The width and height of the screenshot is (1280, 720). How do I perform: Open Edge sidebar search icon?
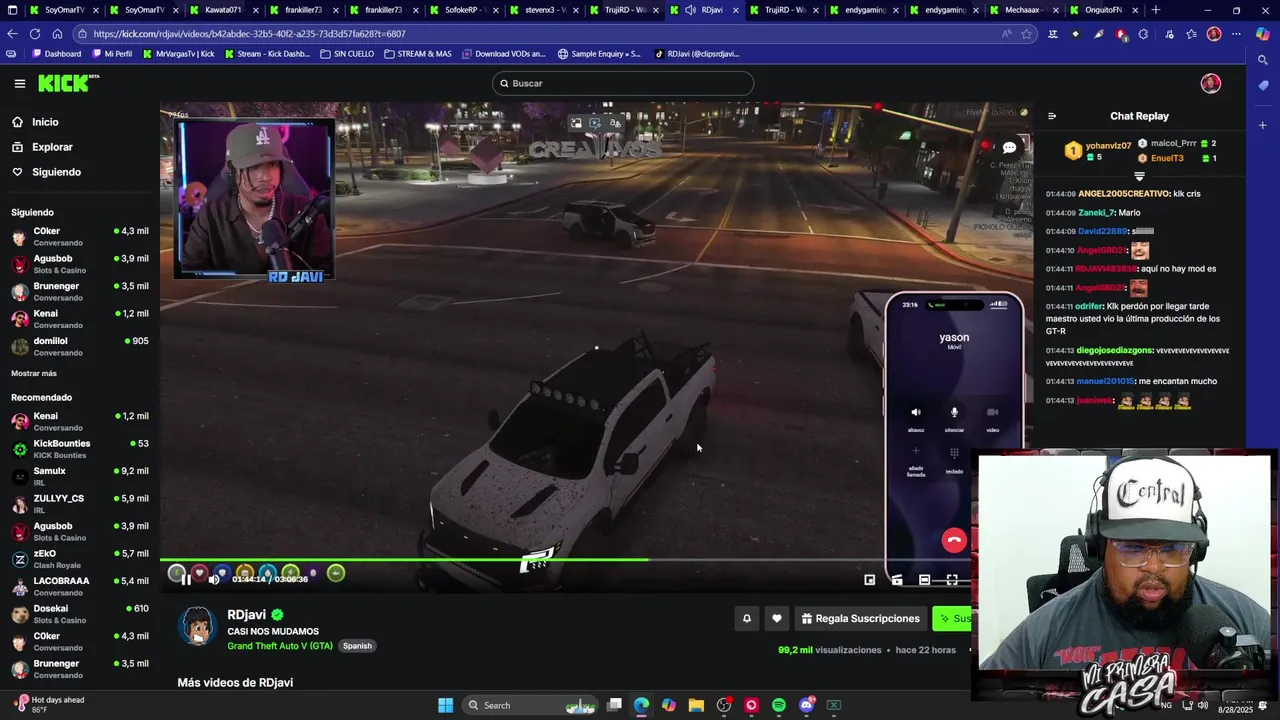point(1263,61)
